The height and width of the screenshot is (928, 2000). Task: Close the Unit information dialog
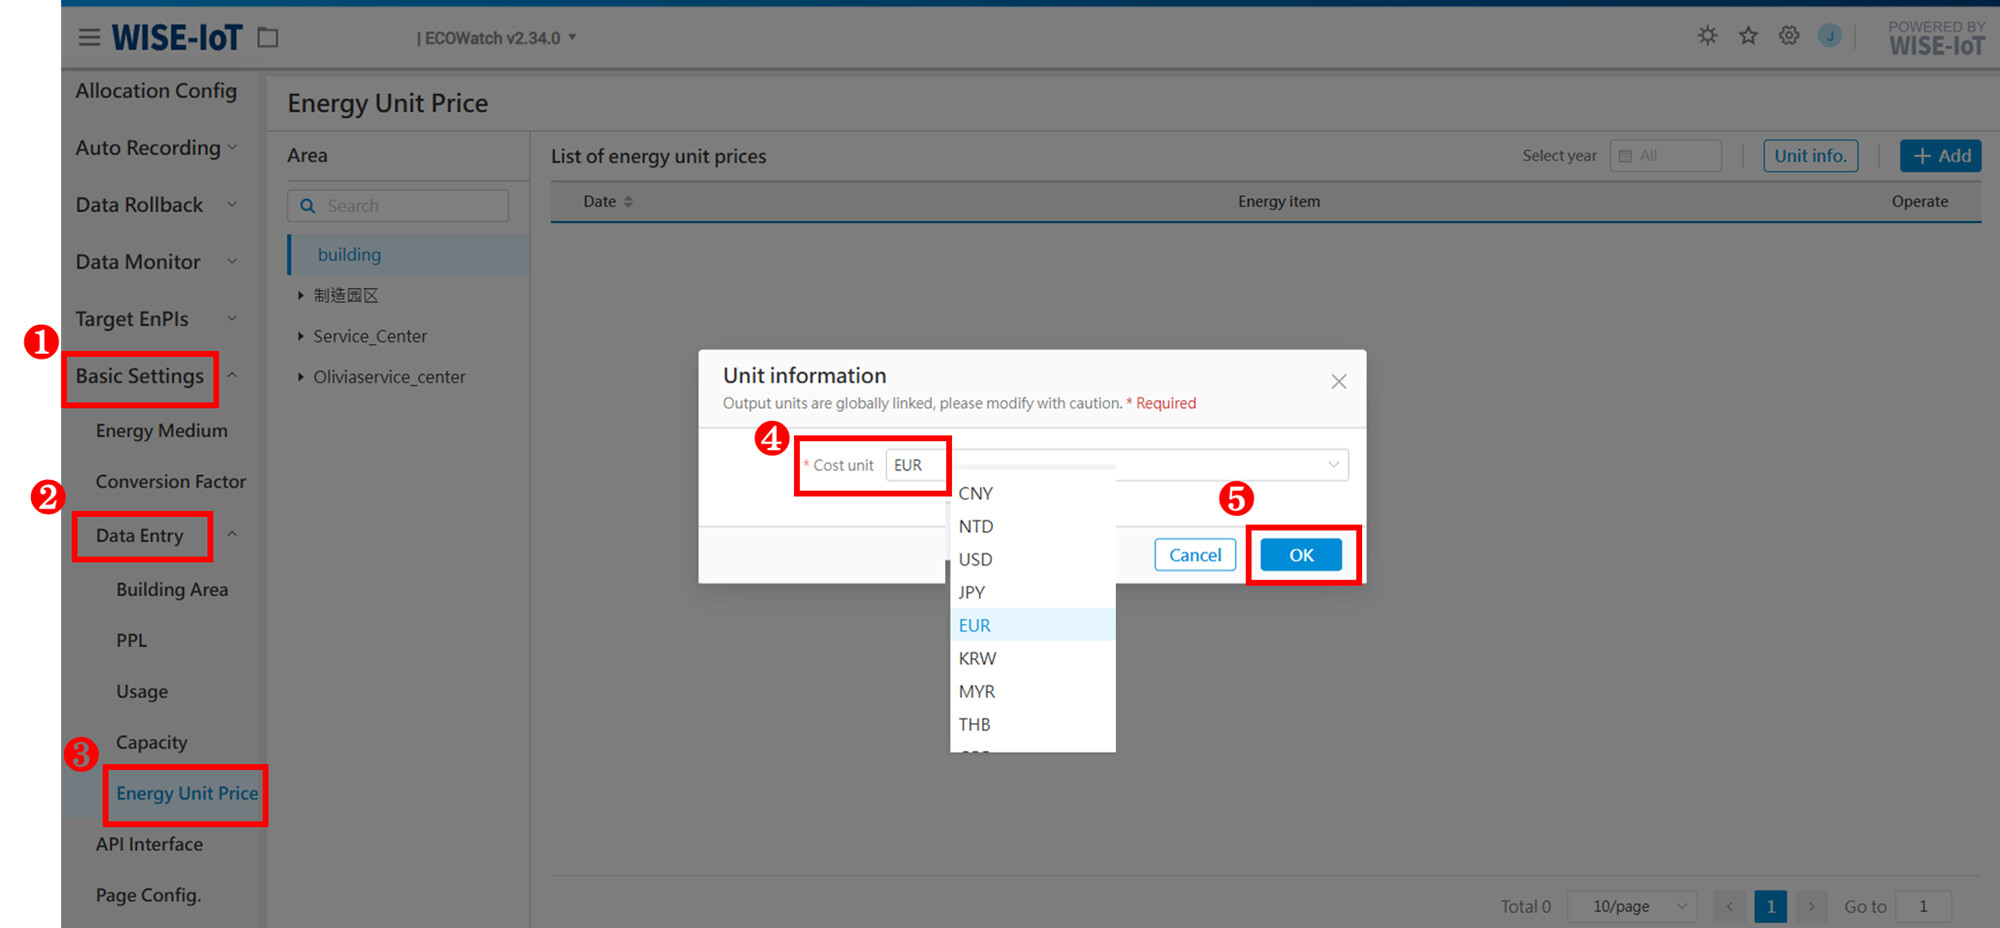click(x=1339, y=381)
